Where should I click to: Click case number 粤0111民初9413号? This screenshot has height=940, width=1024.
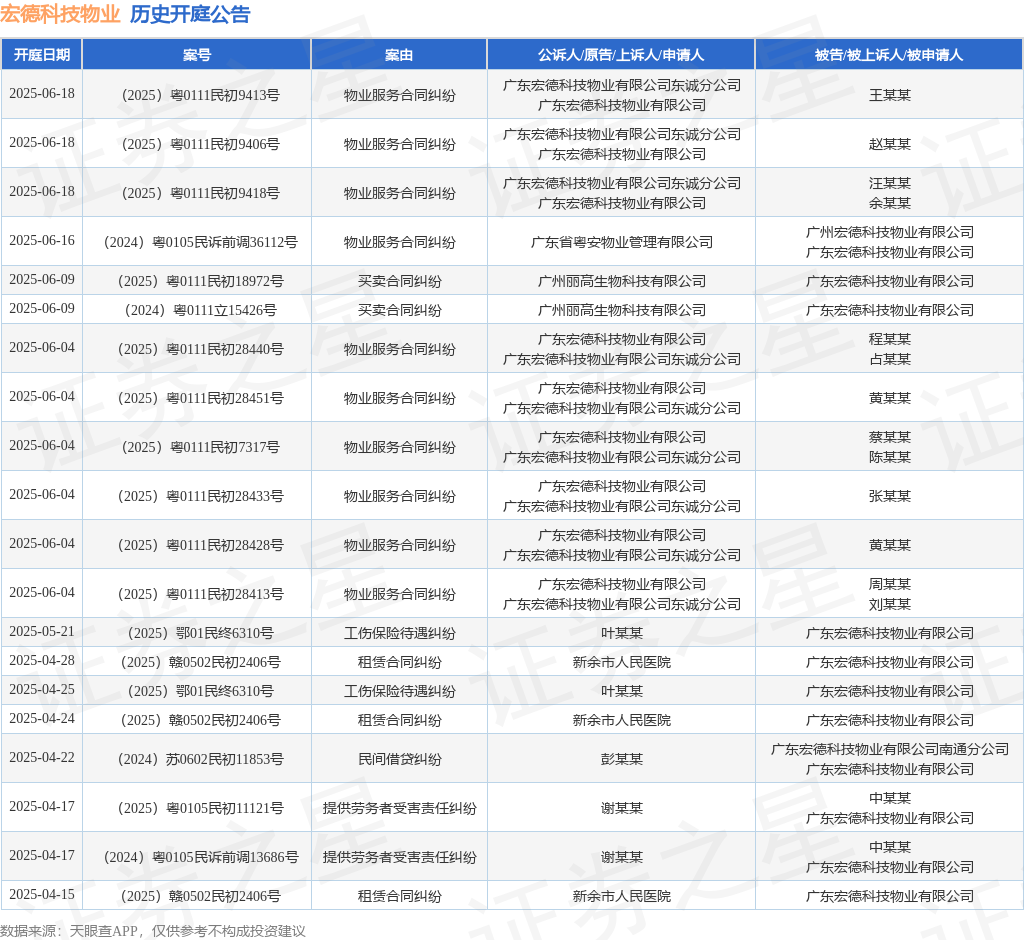200,95
